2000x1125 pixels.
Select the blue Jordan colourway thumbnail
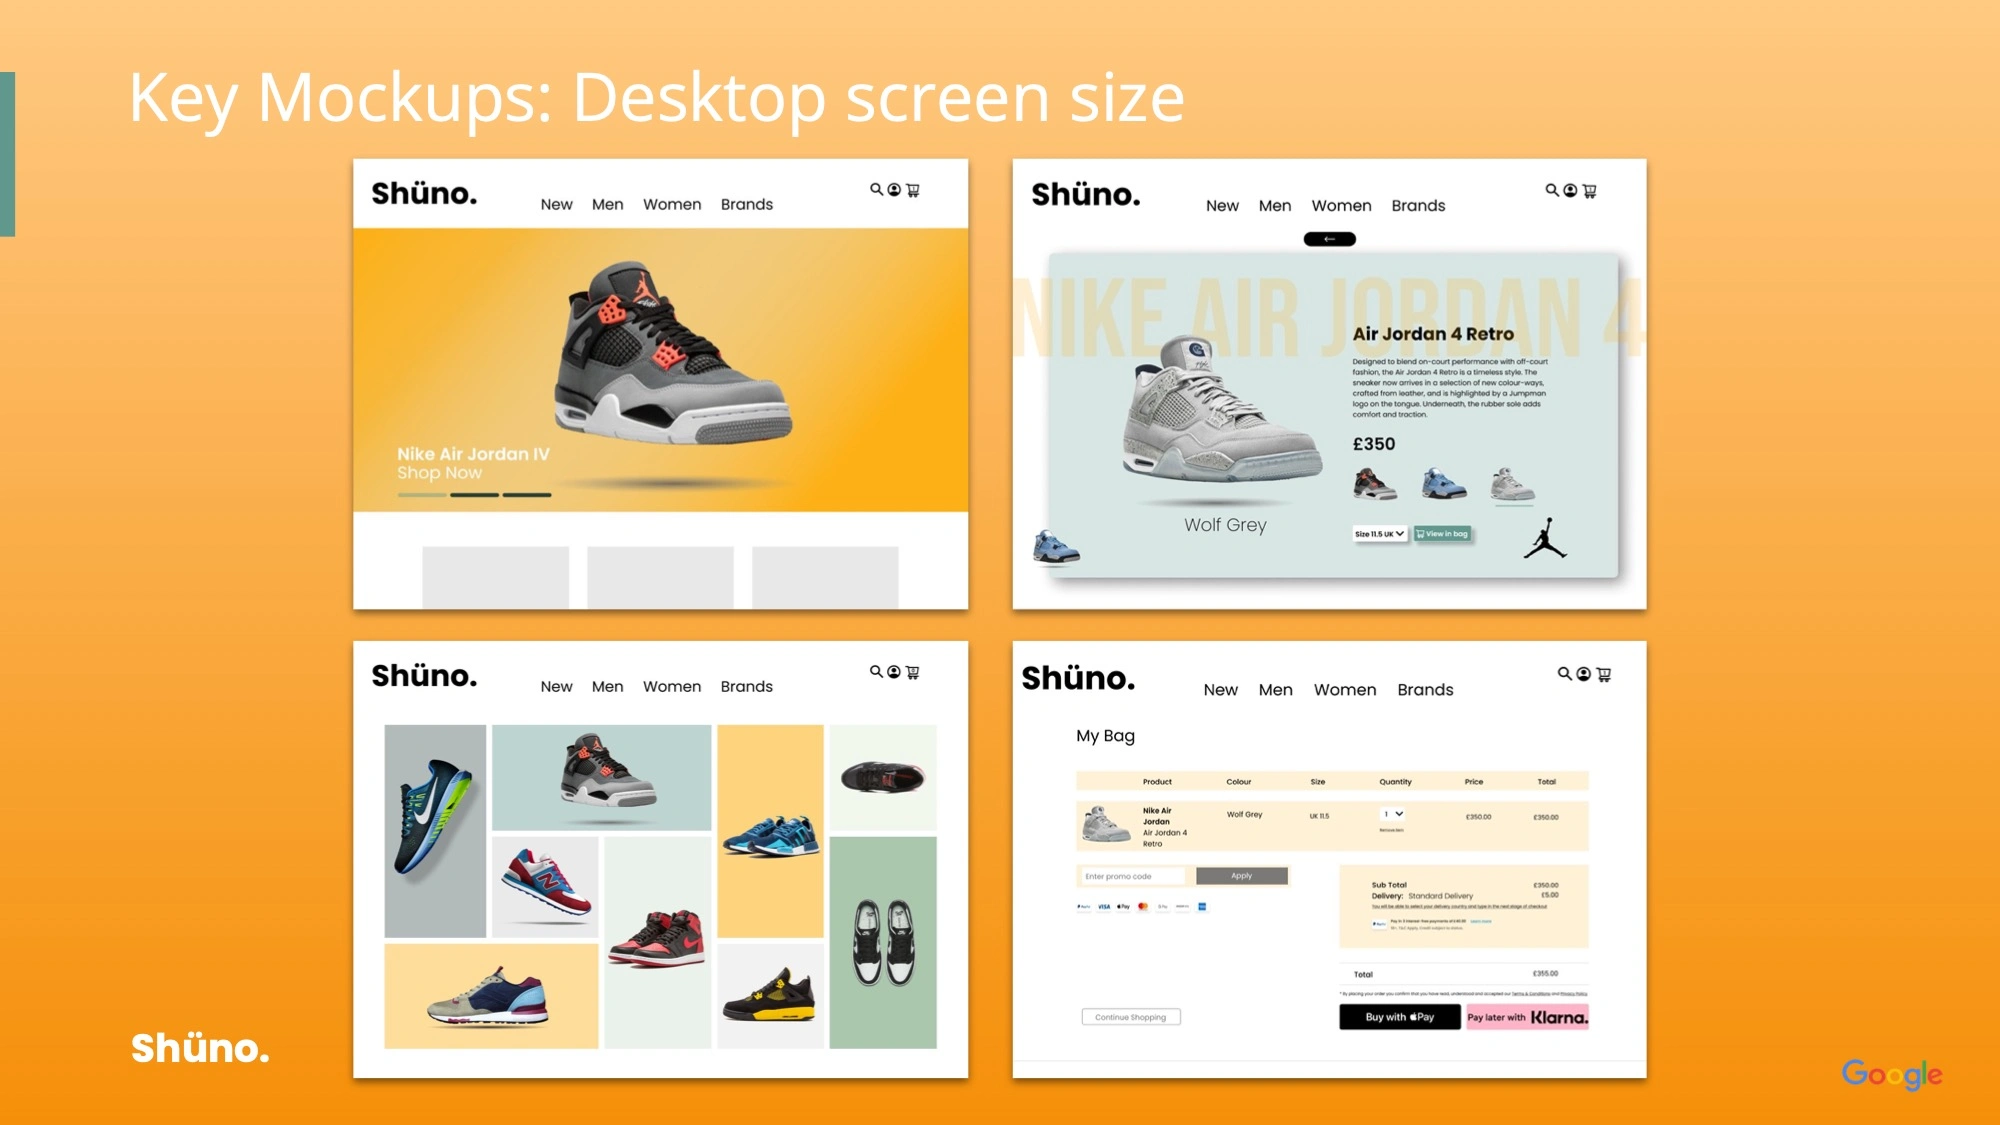(x=1444, y=484)
